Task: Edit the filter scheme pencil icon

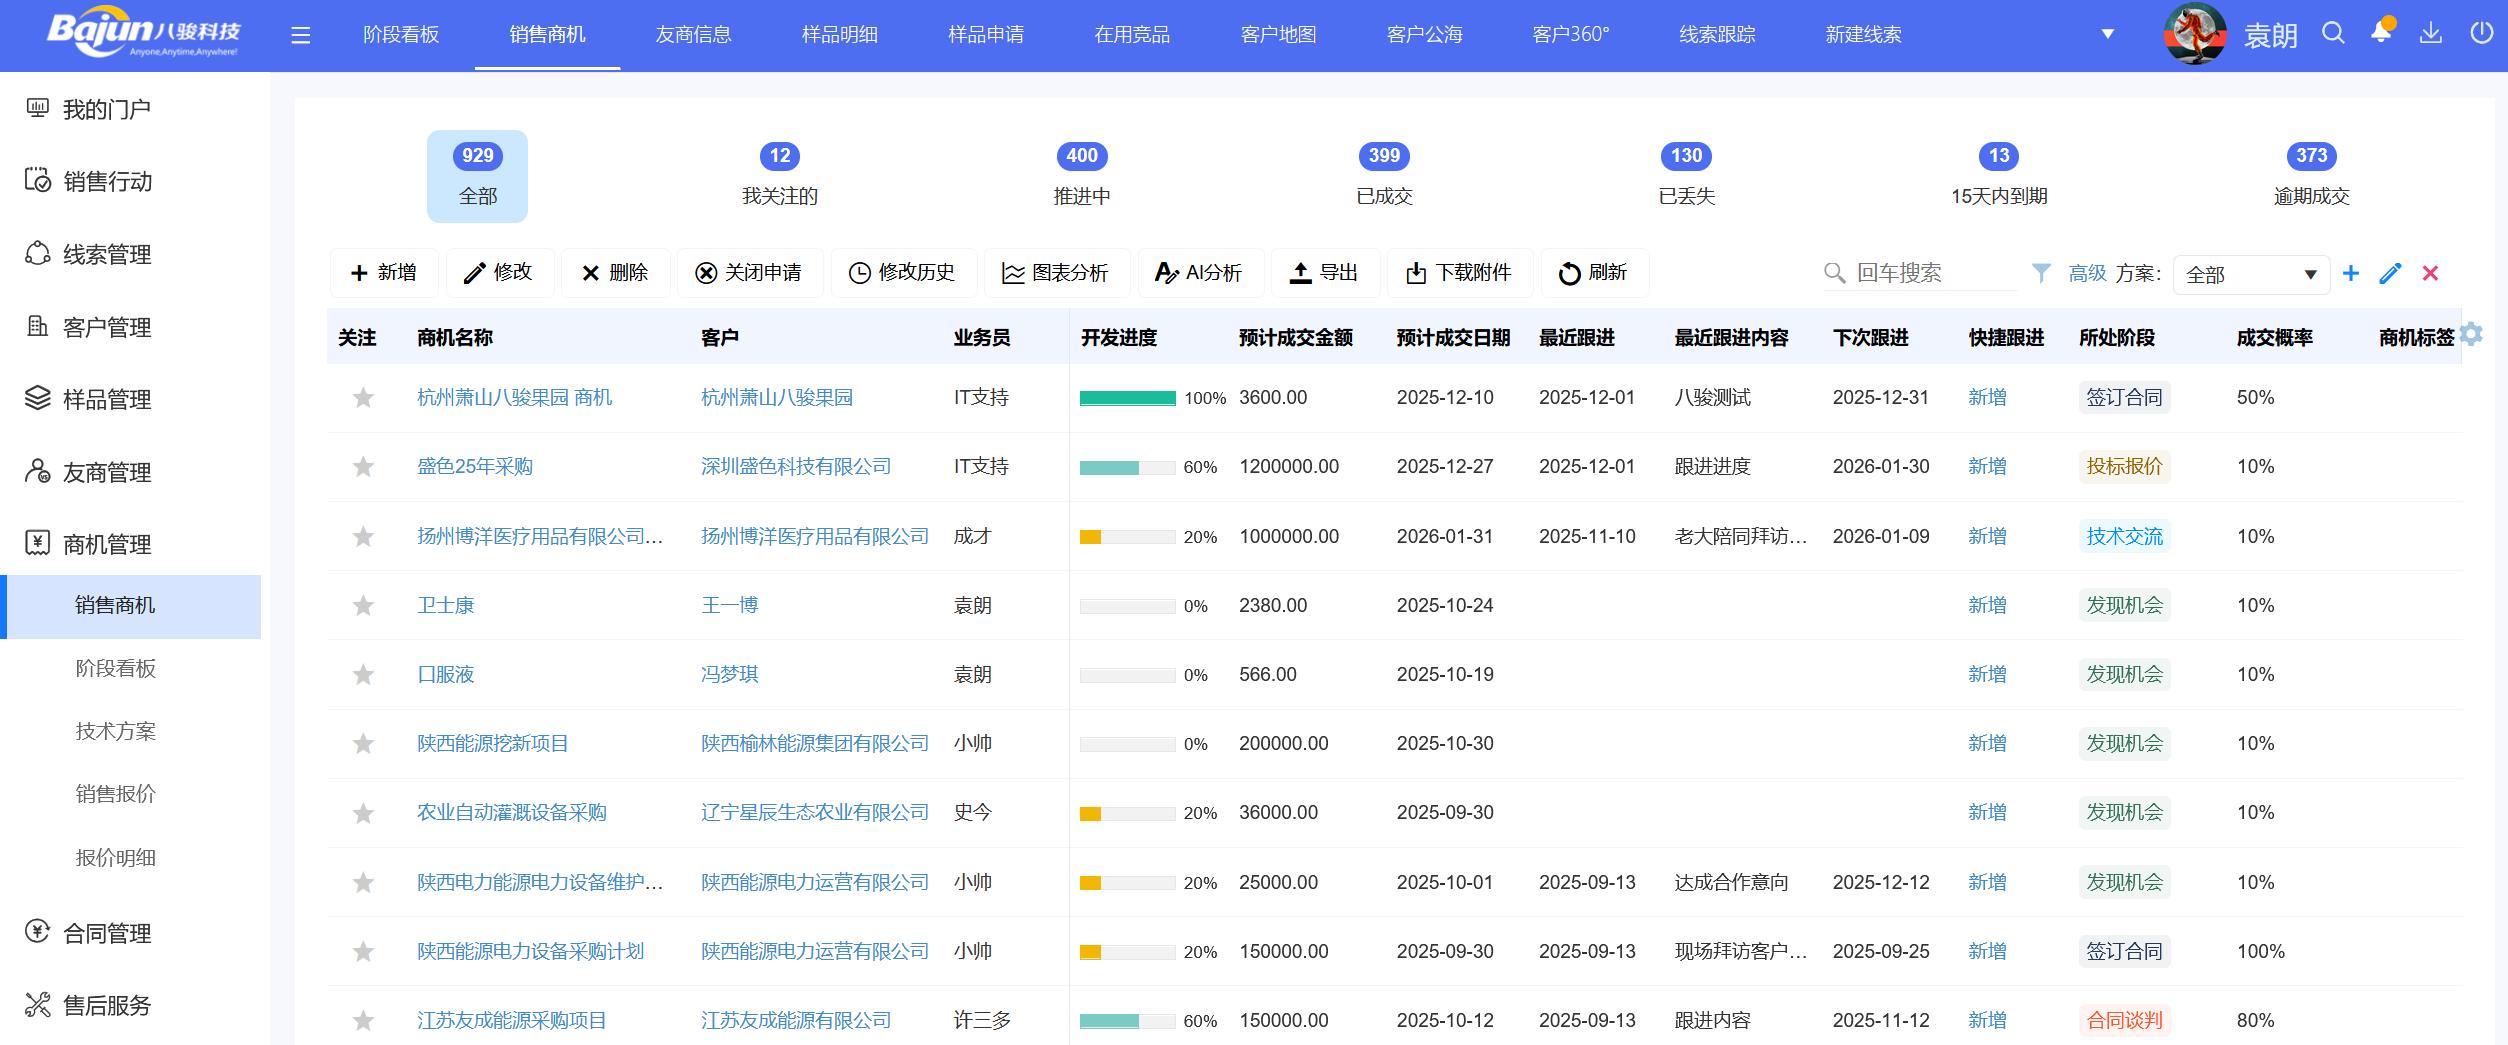Action: point(2390,273)
